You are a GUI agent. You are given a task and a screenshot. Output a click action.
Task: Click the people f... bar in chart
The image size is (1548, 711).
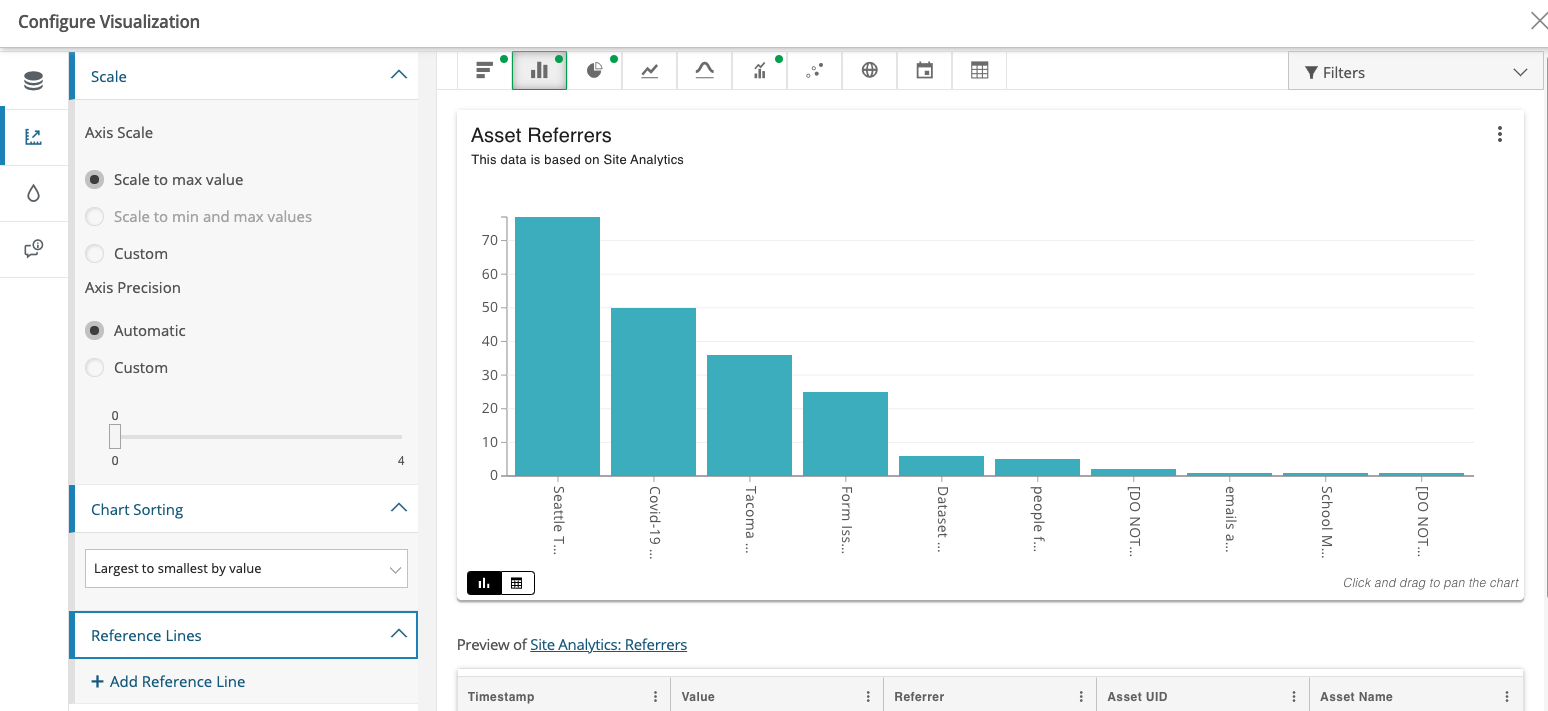coord(1037,467)
